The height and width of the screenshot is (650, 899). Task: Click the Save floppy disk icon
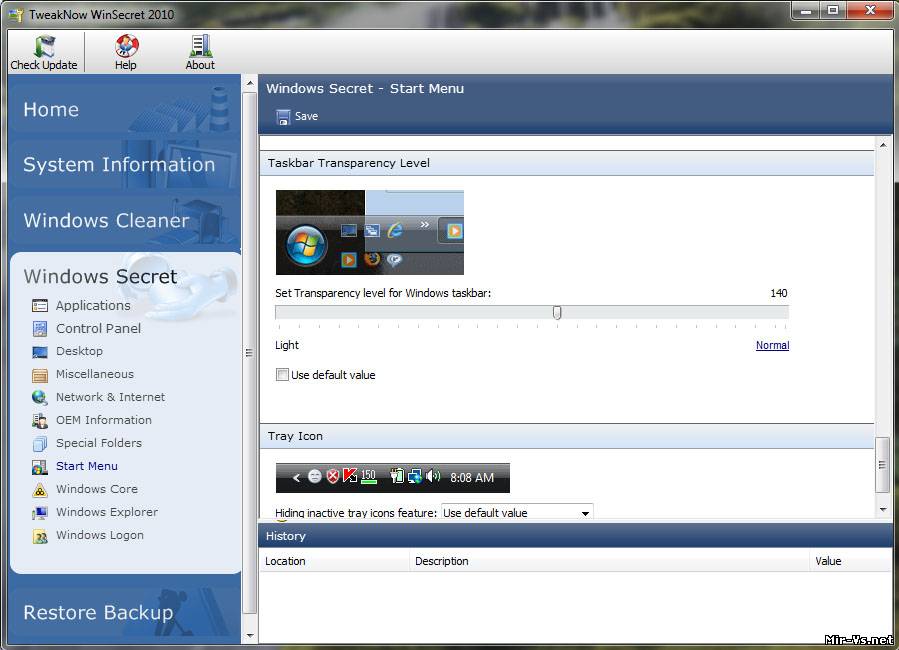(x=283, y=117)
